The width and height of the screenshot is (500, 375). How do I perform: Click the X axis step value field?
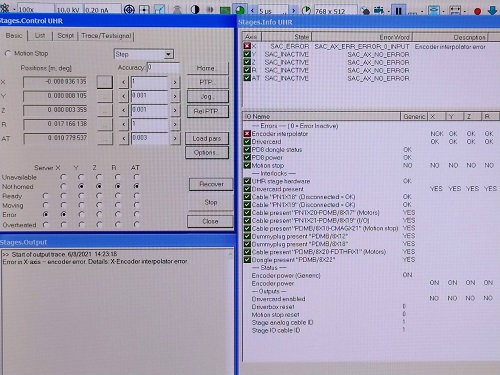tap(149, 82)
